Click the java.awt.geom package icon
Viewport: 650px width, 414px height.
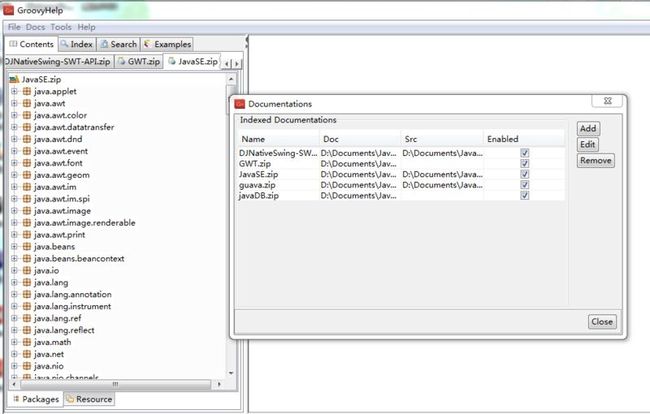coord(27,175)
